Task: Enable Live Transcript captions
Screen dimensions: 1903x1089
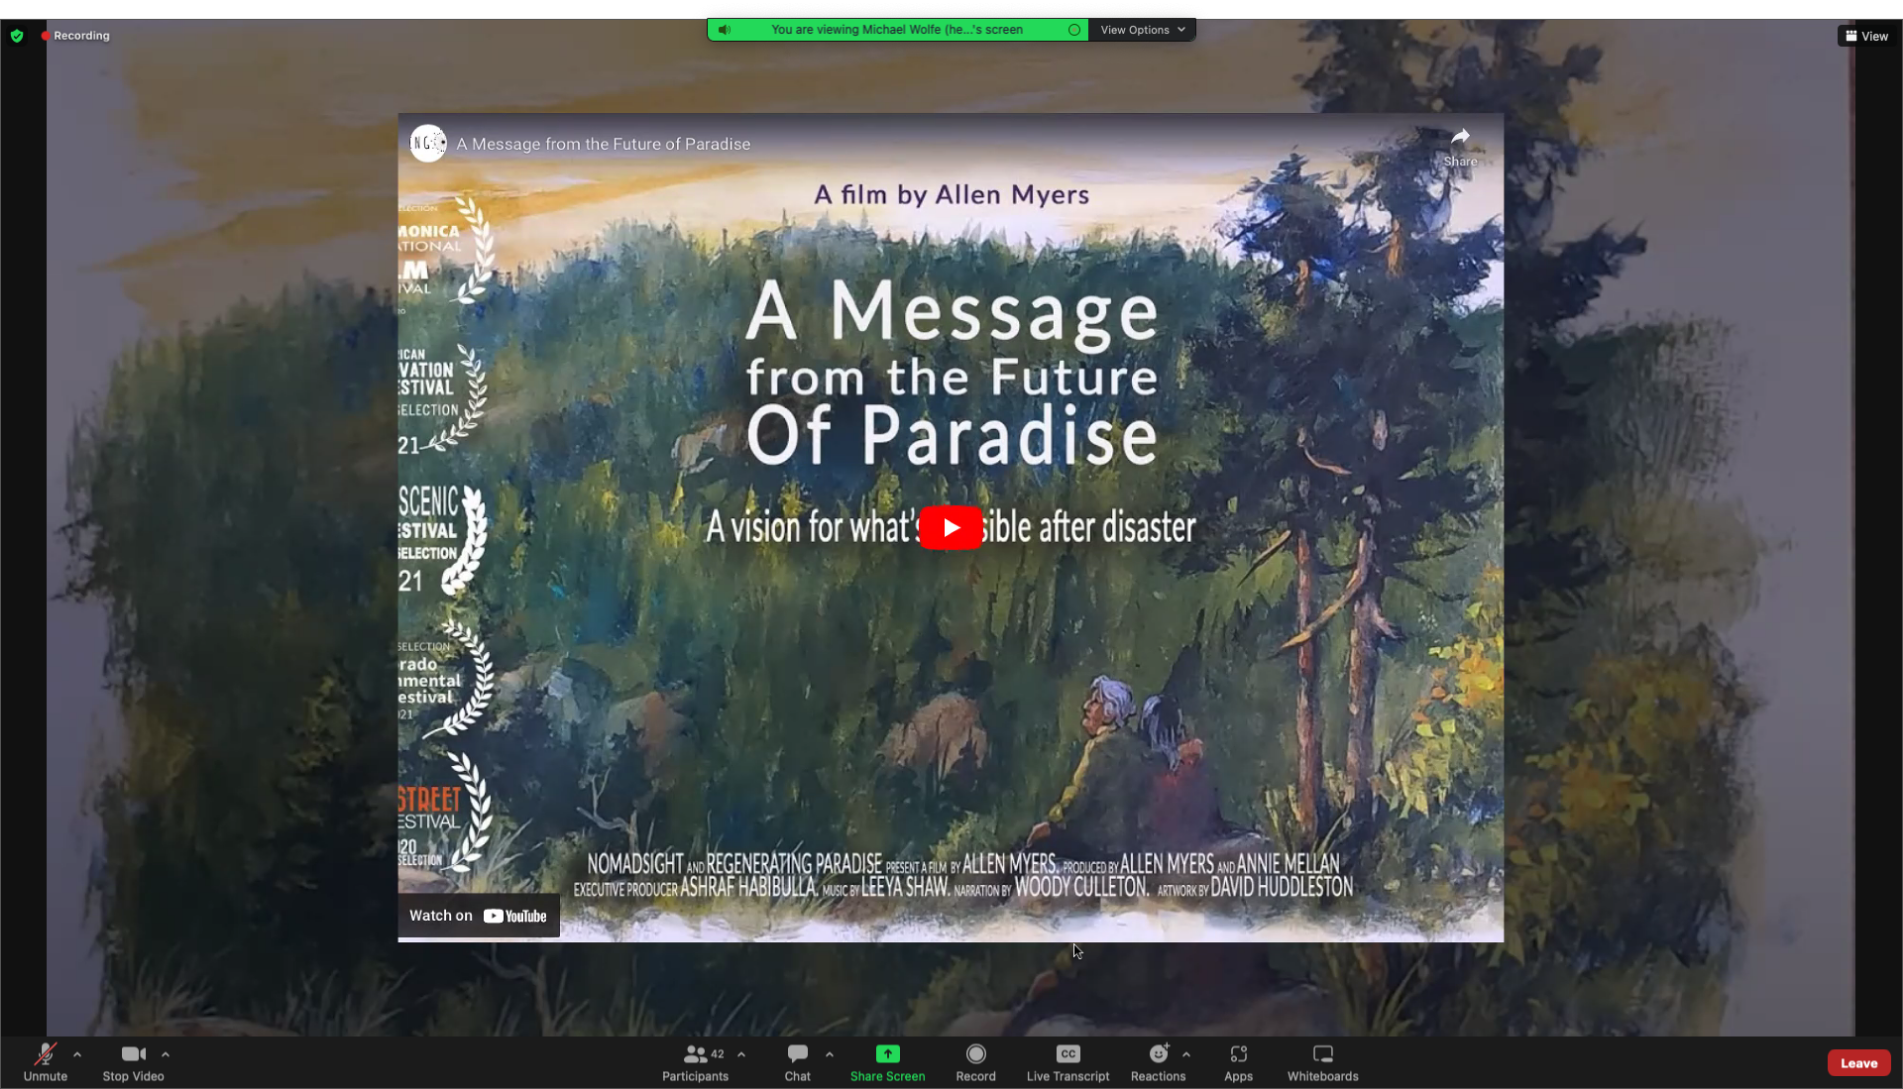Action: point(1067,1061)
